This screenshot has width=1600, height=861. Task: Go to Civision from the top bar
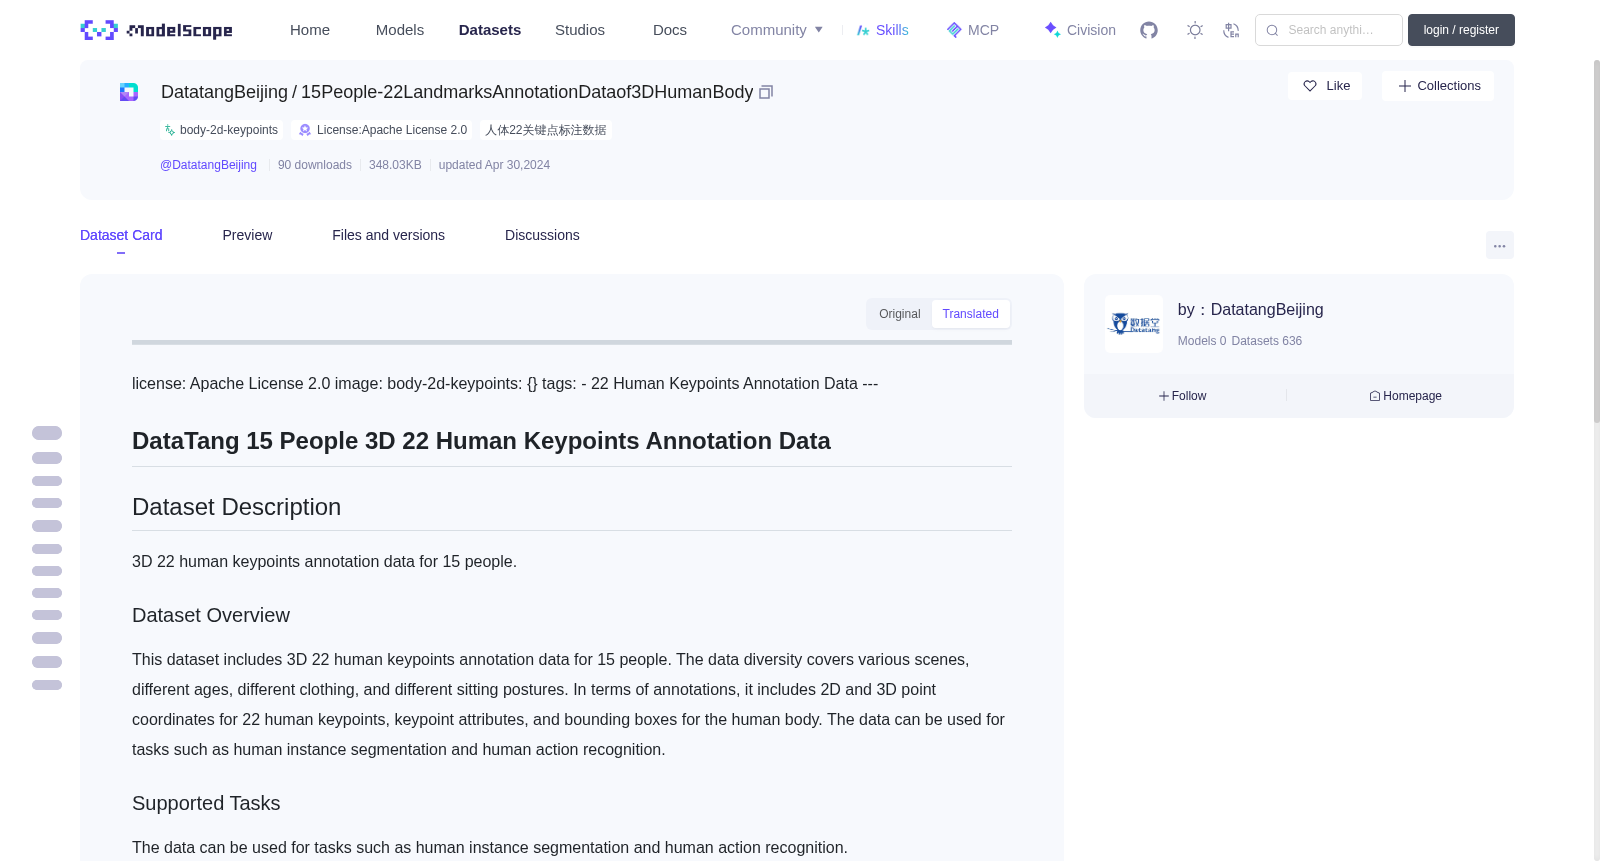click(1079, 30)
